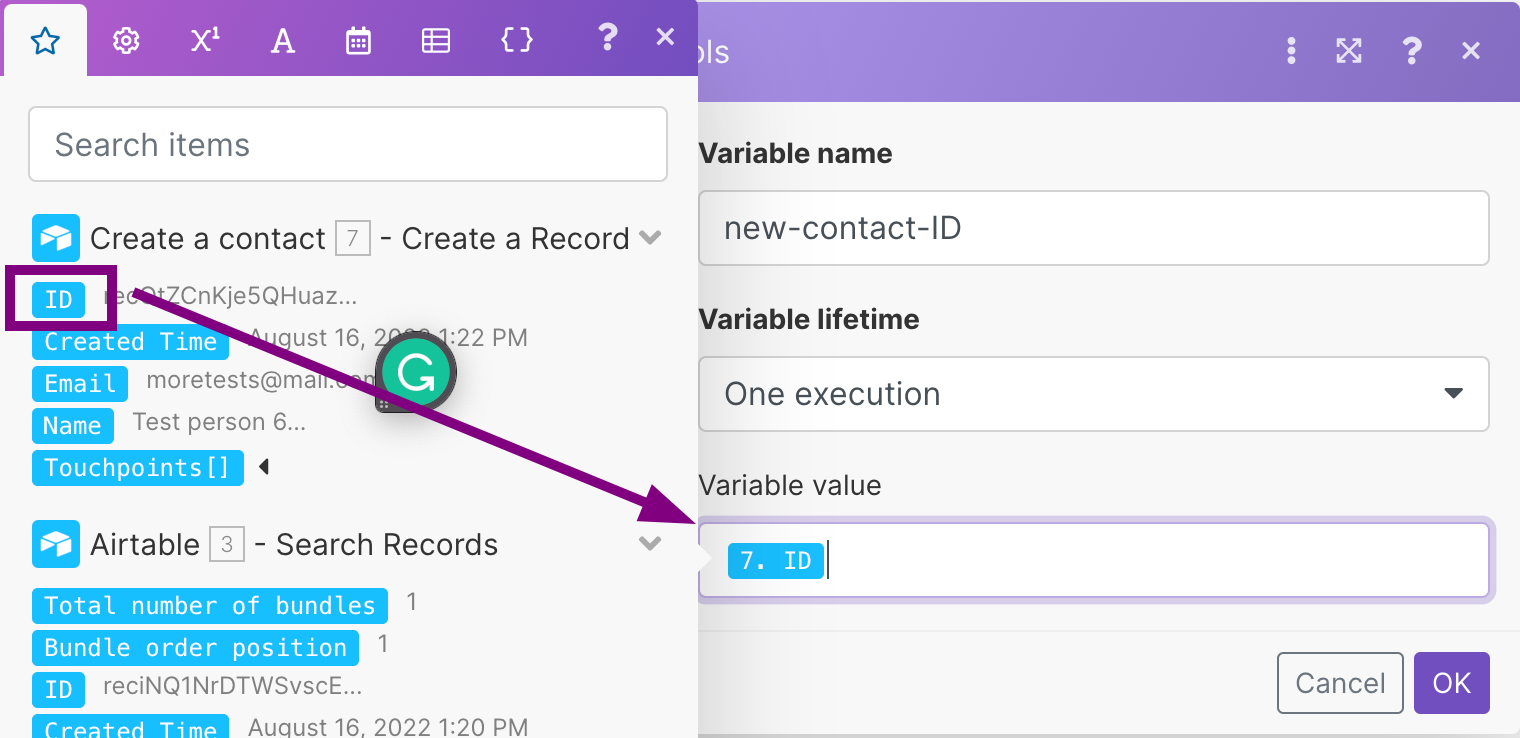Select the ID pill under Search Records
1520x738 pixels.
click(x=58, y=690)
